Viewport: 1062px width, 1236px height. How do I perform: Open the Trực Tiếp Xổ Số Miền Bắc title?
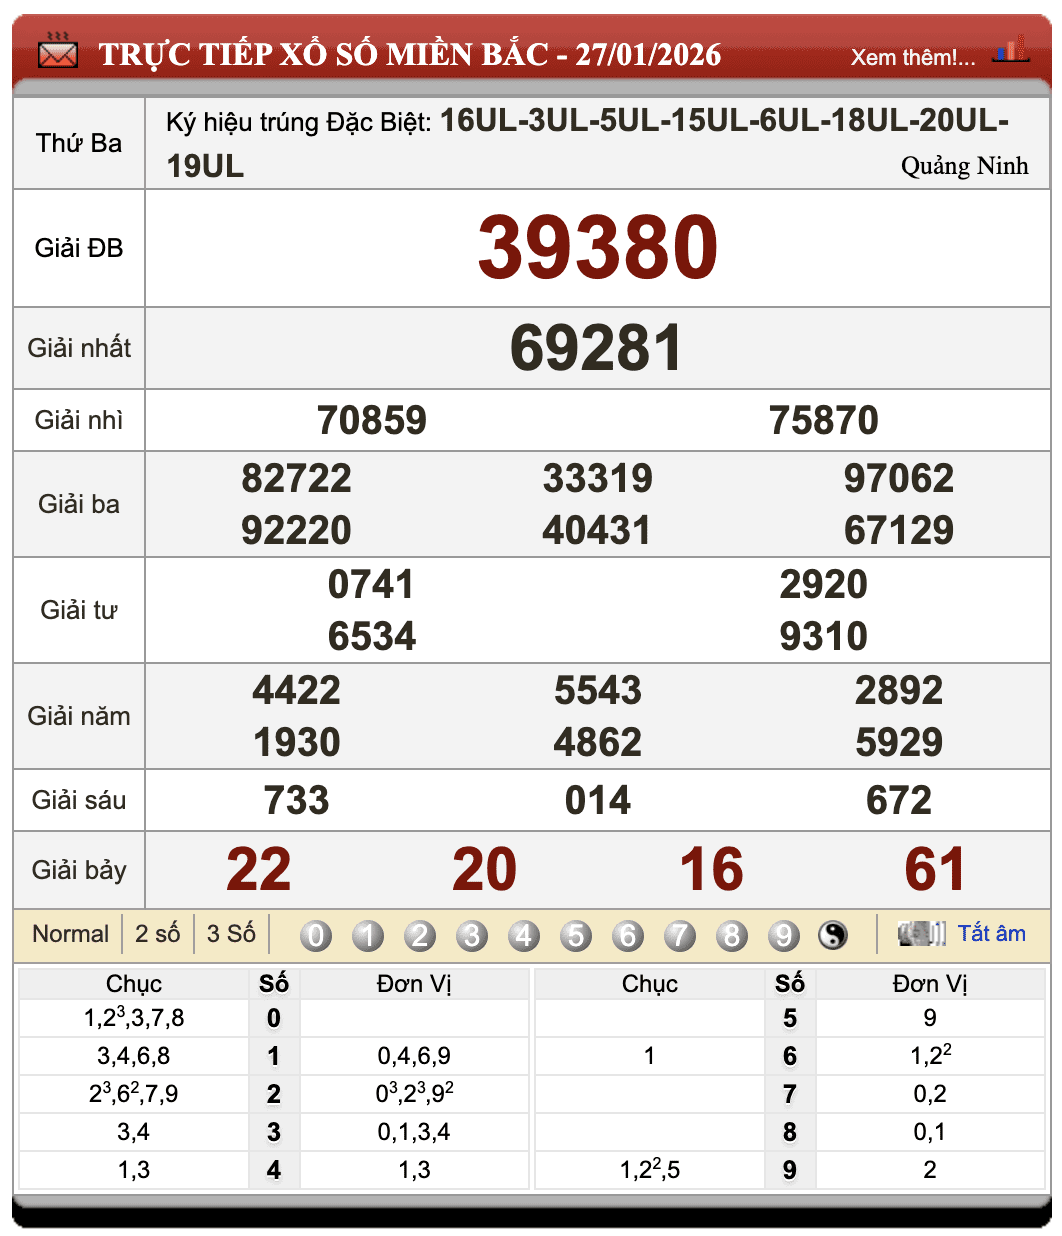pyautogui.click(x=409, y=54)
